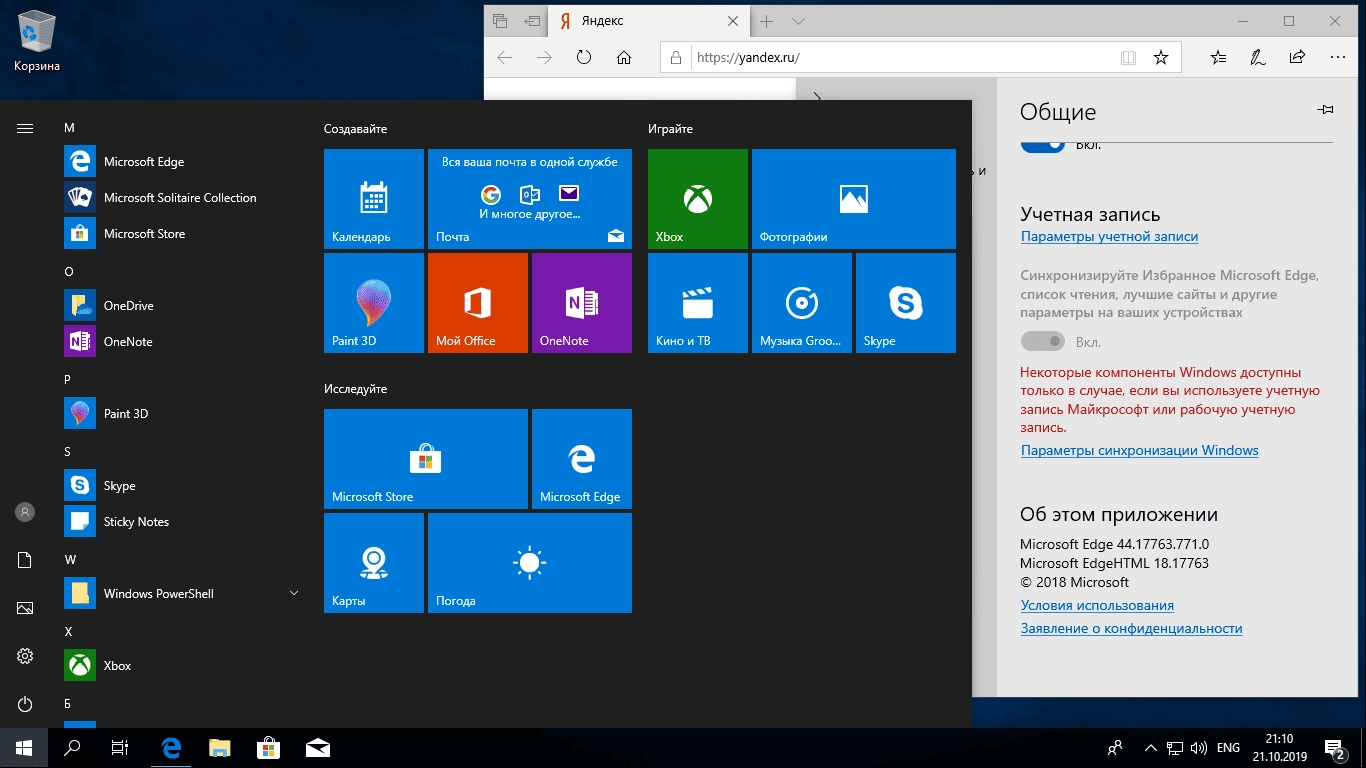Open the Мой Office tile
This screenshot has width=1366, height=768.
click(478, 303)
